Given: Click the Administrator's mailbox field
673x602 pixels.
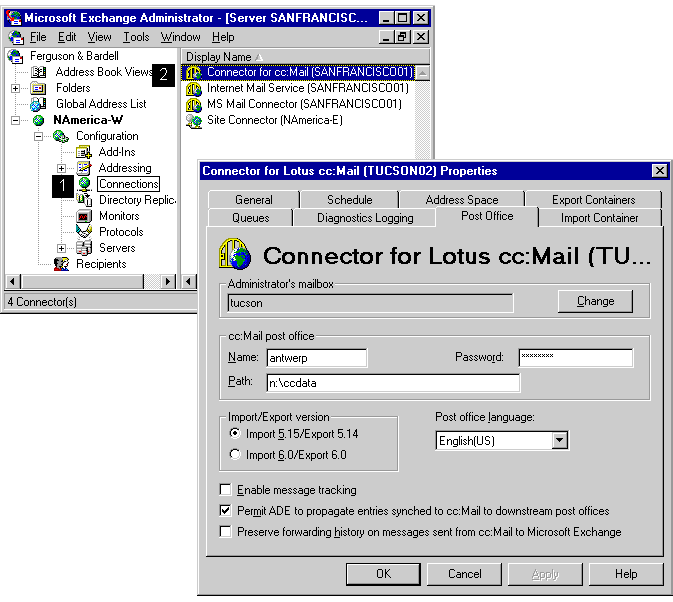Looking at the screenshot, I should [x=370, y=303].
